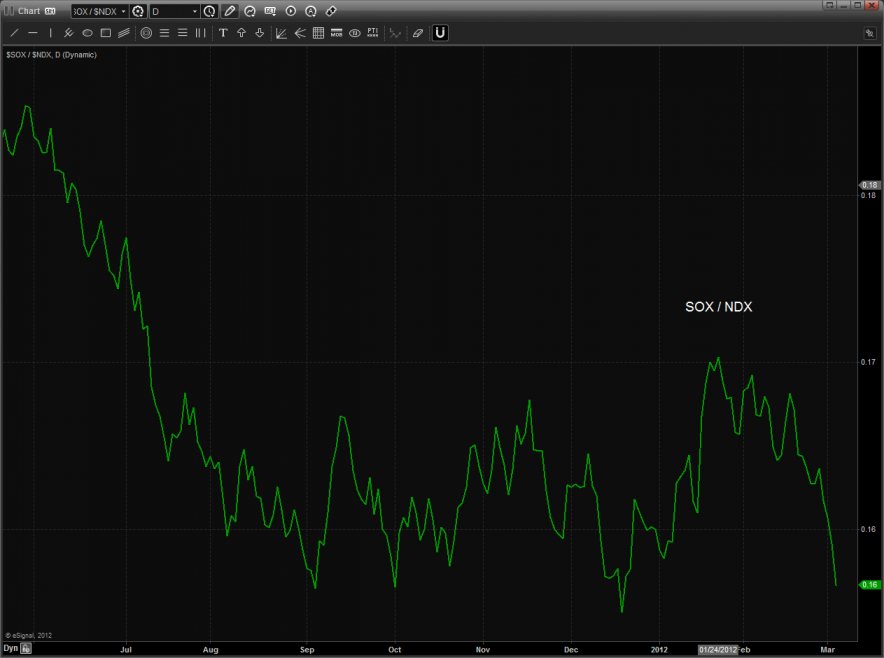Open the Chart window menu
The width and height of the screenshot is (884, 658).
pos(29,11)
